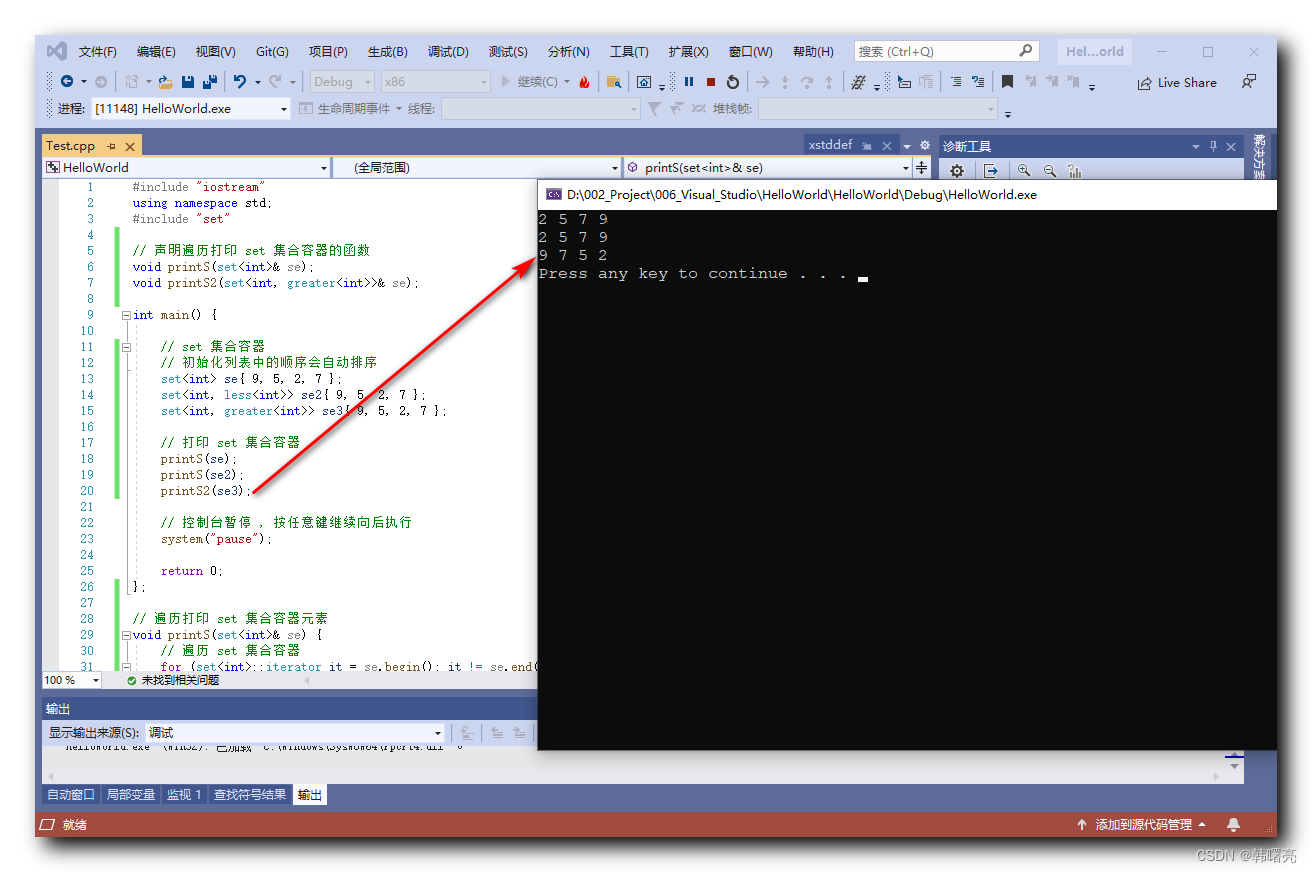Close the Test.cpp tab
Viewport: 1312px width, 872px height.
click(130, 146)
